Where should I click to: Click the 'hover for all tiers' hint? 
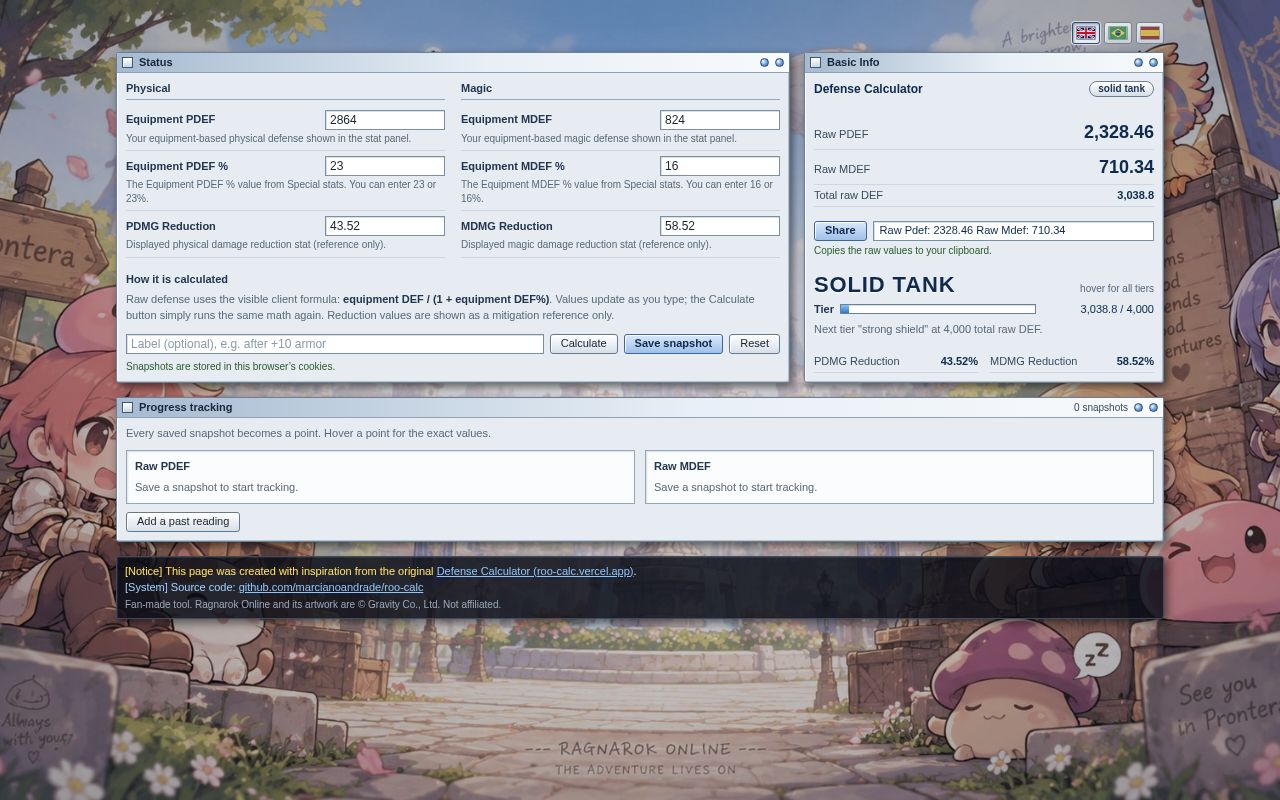coord(1117,289)
